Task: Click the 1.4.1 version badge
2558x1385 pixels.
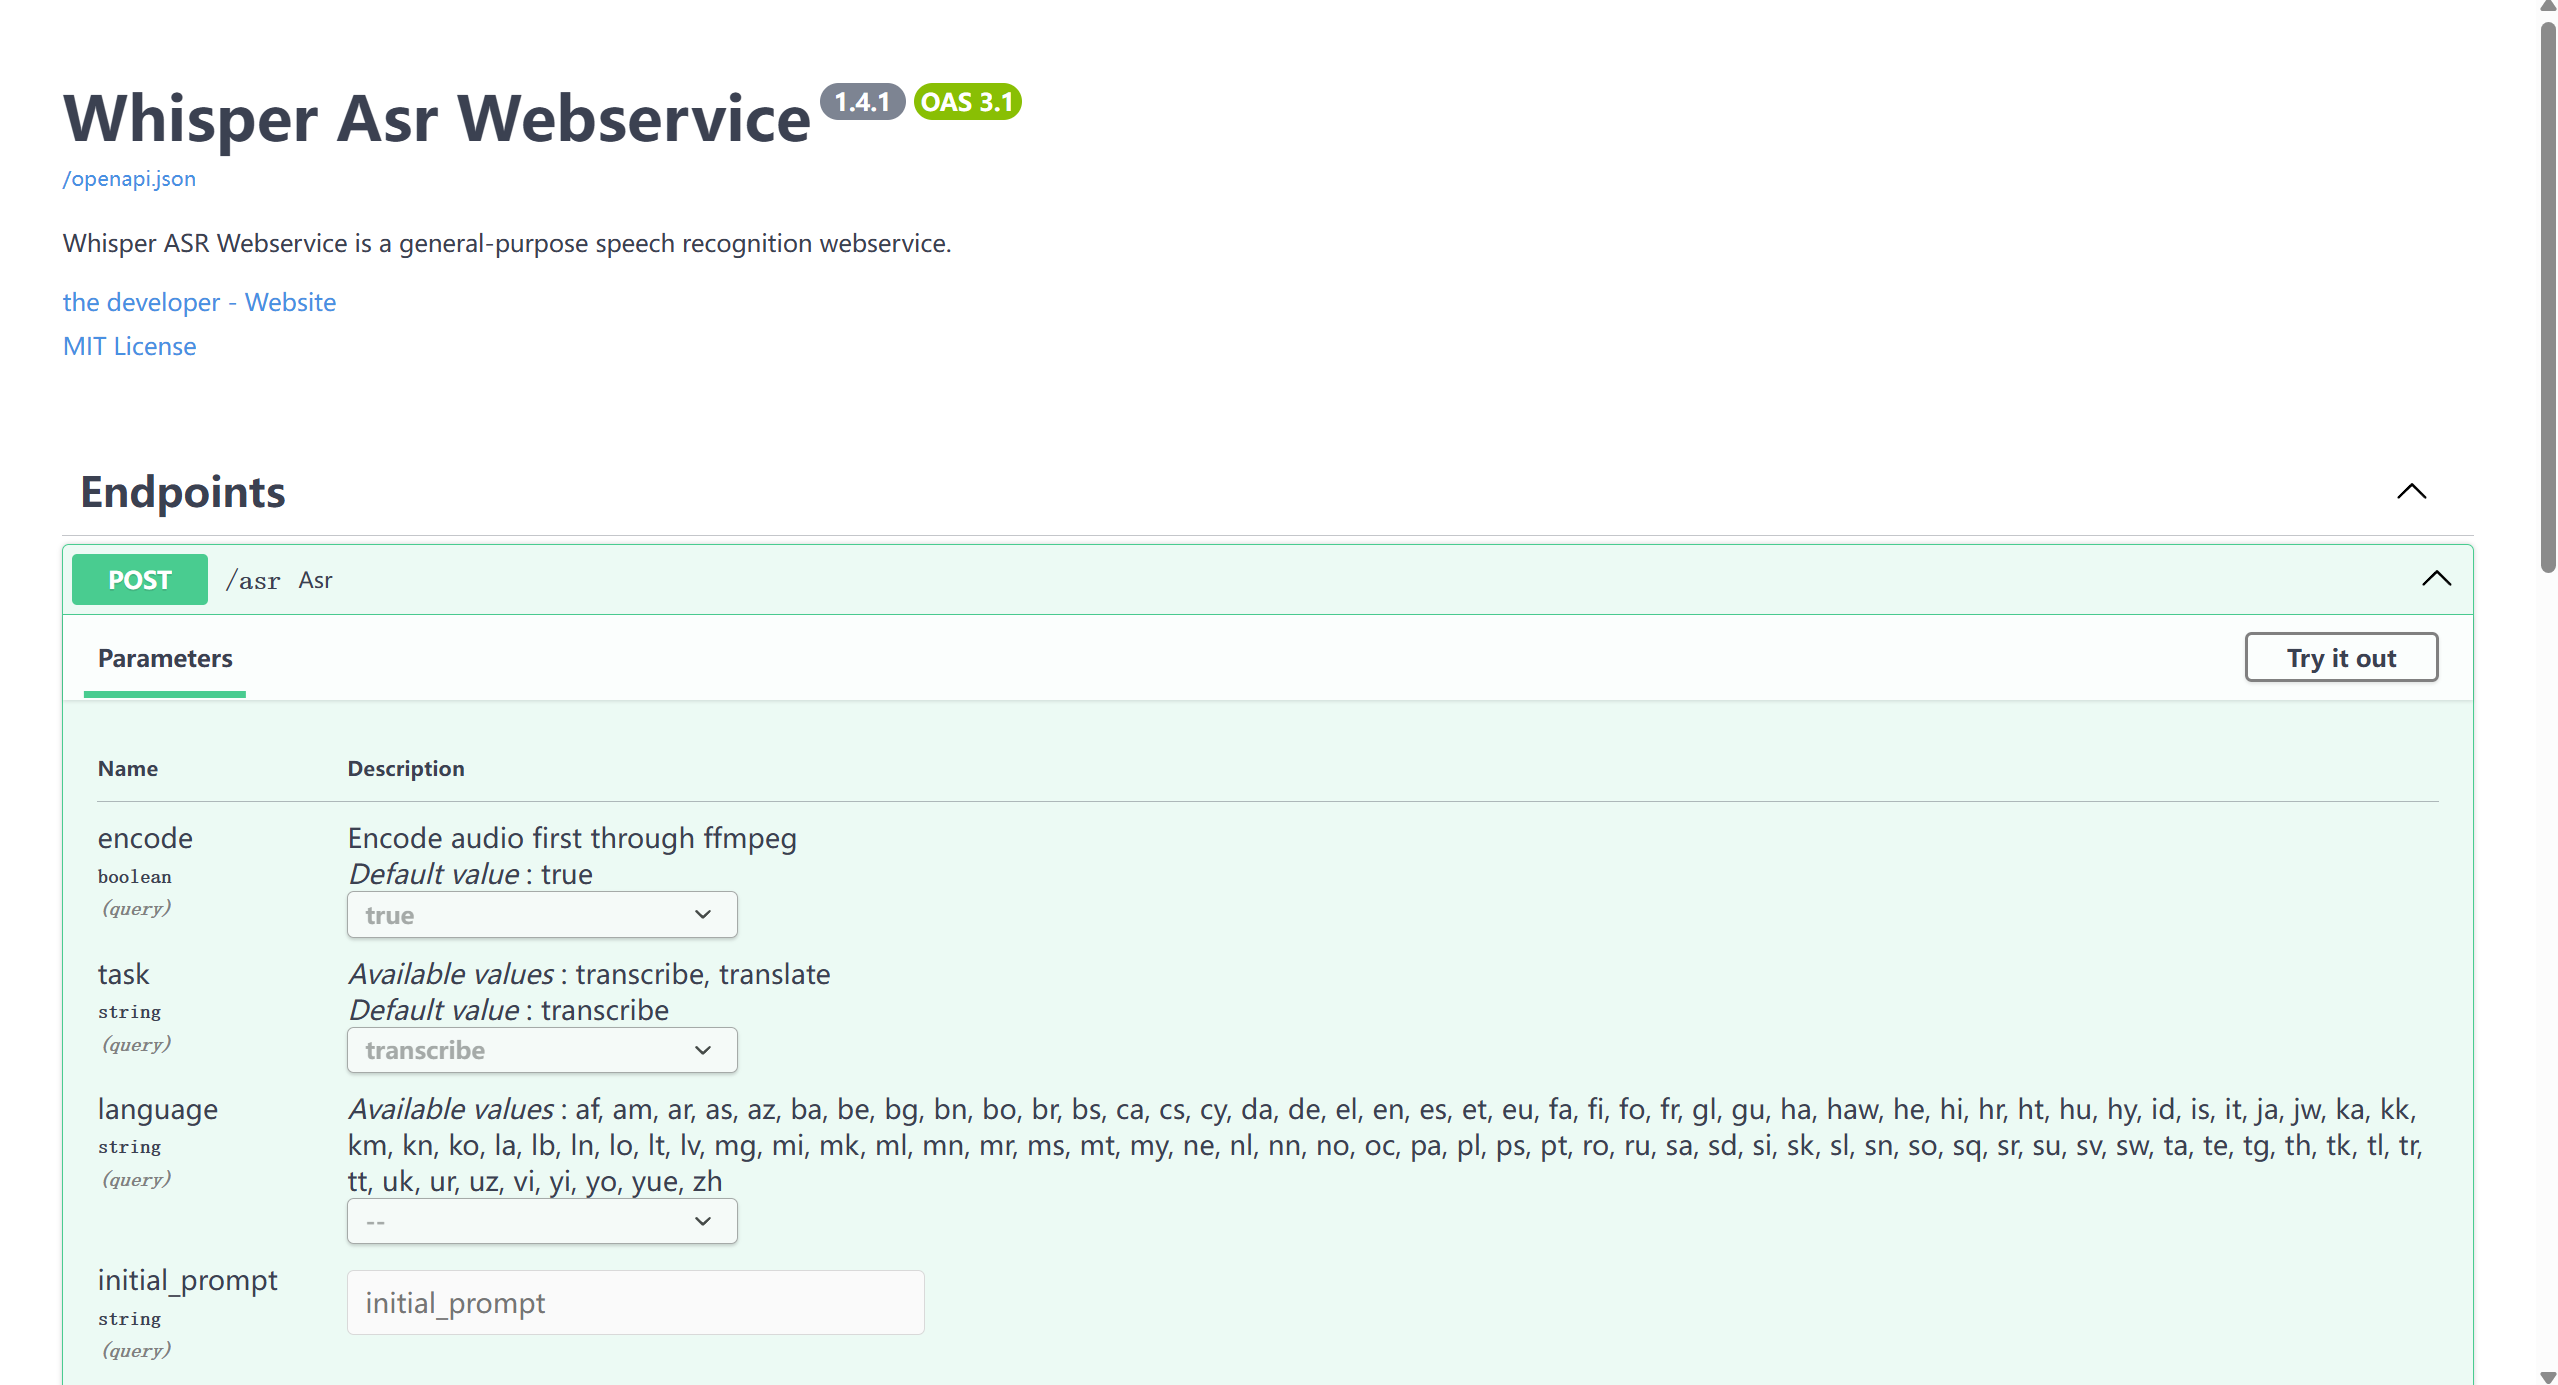Action: click(862, 102)
